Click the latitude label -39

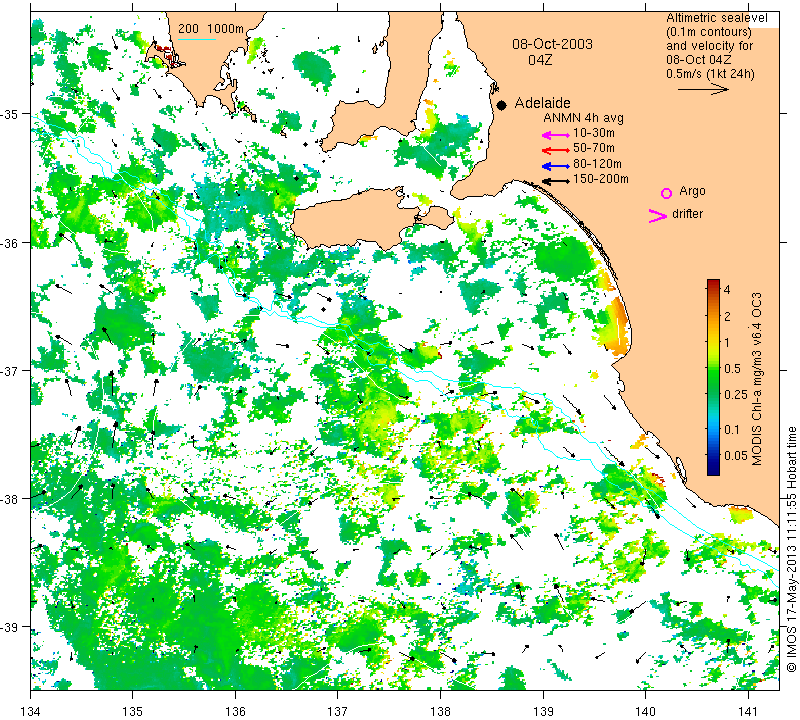[x=9, y=627]
